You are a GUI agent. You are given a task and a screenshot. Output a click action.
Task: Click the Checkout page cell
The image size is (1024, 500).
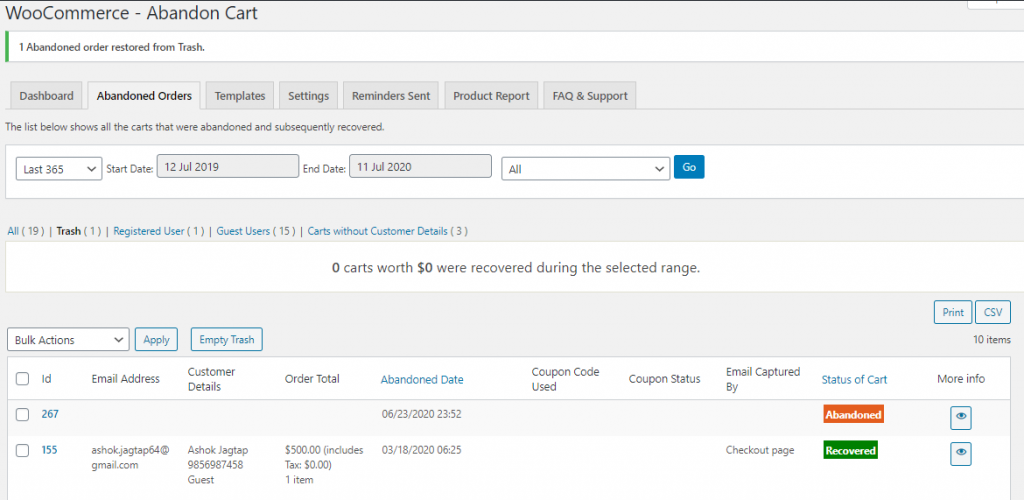pos(760,450)
